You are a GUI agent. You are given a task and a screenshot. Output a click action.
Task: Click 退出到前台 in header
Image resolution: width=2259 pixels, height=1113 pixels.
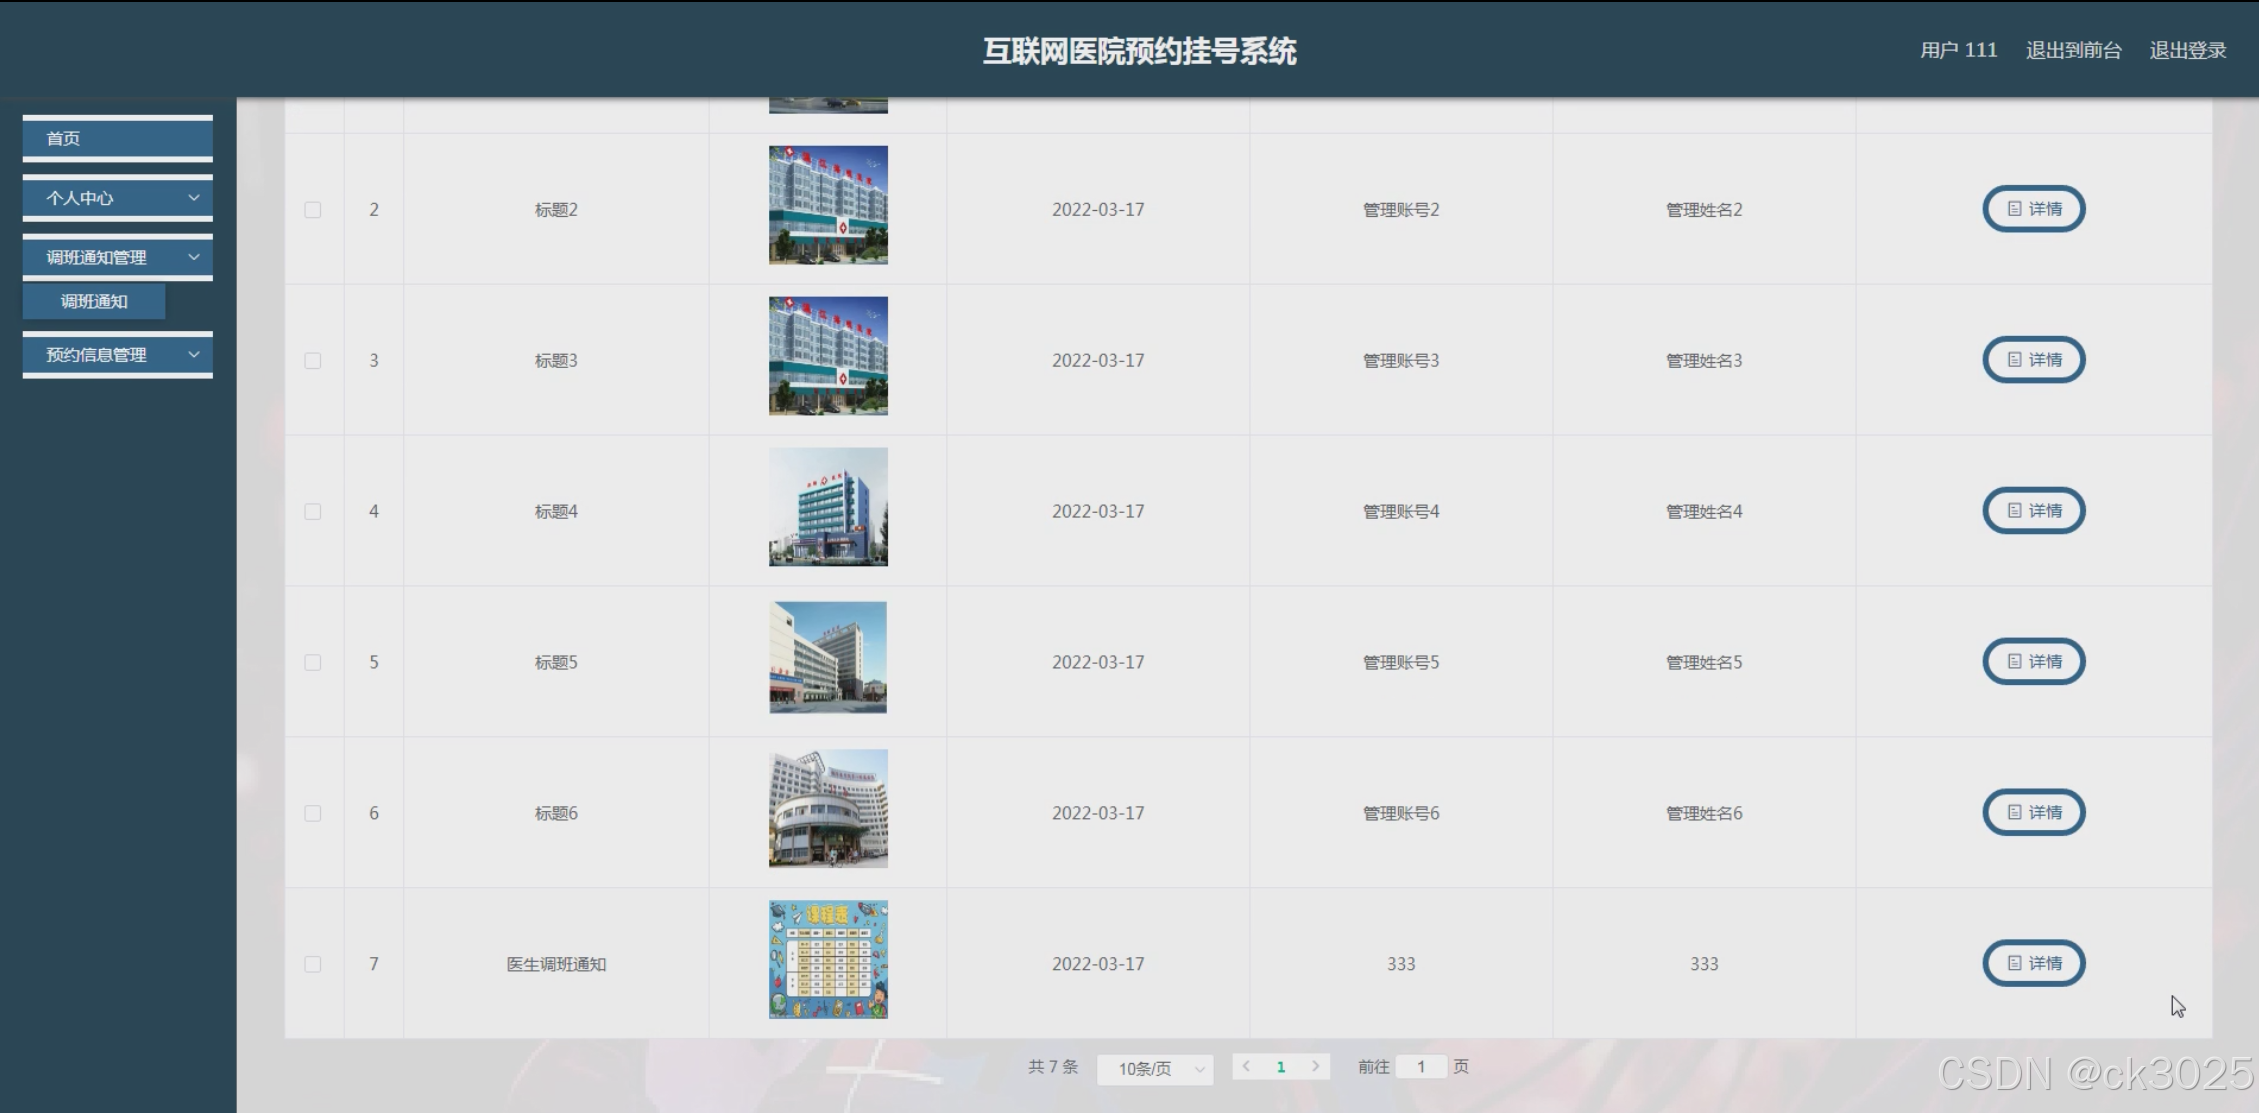[x=2073, y=50]
